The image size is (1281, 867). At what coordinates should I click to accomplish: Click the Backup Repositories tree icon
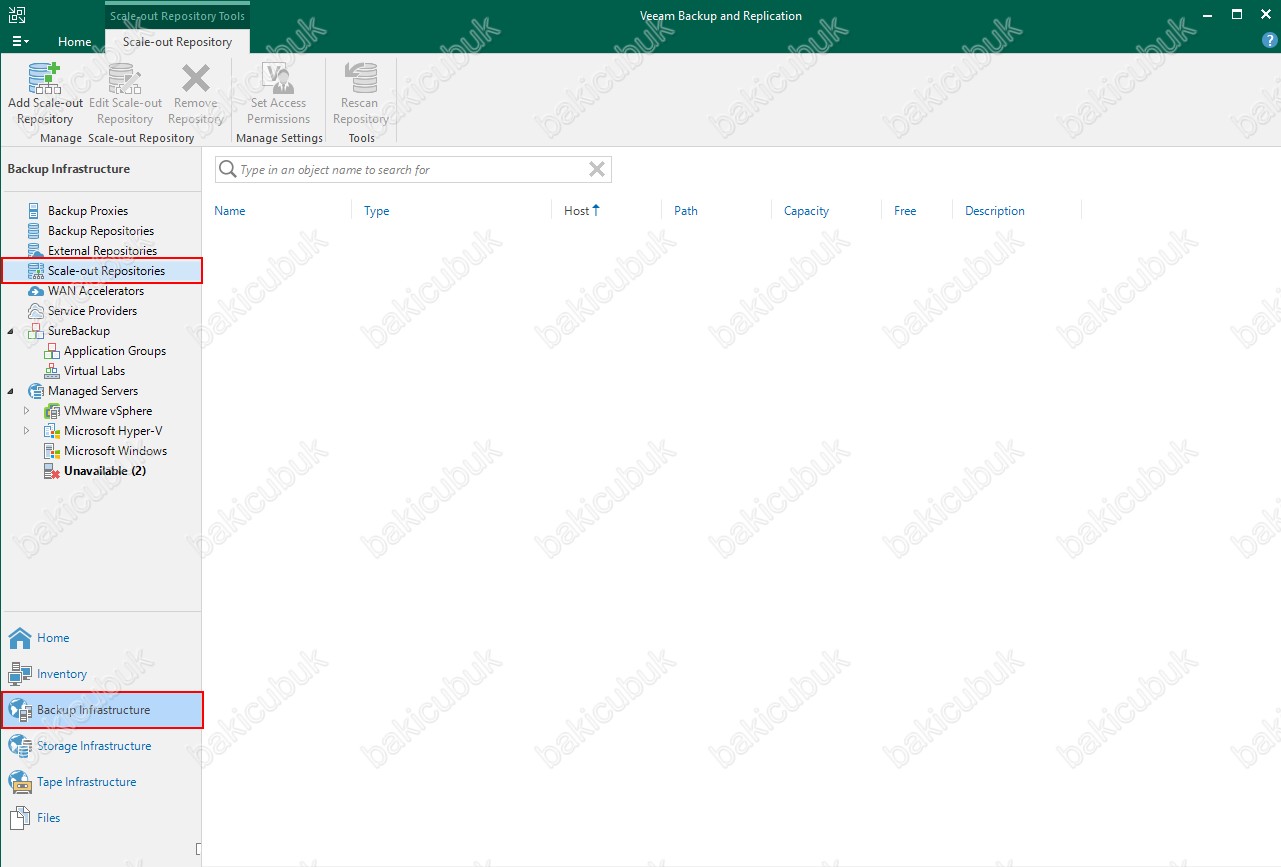point(35,231)
